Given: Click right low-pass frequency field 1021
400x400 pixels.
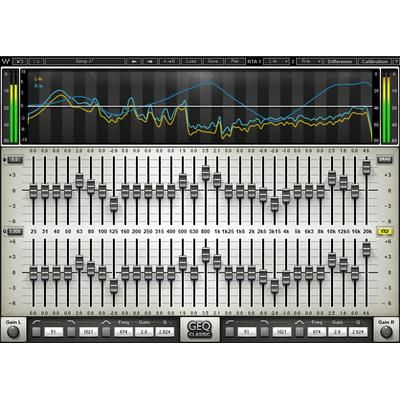Looking at the screenshot, I should (x=282, y=332).
